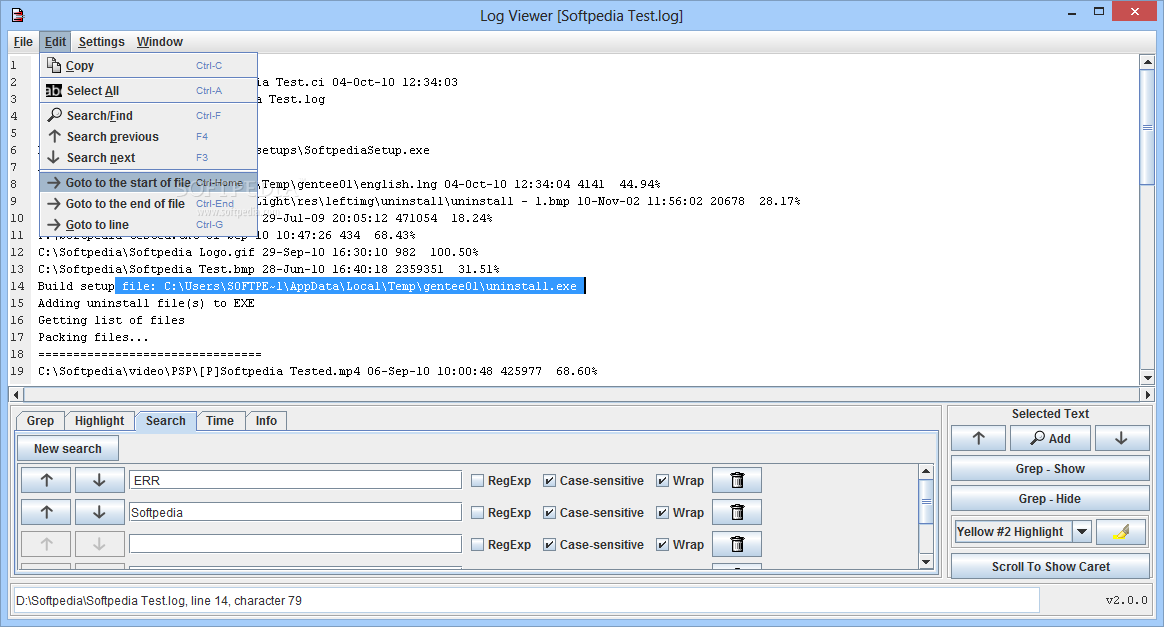The image size is (1164, 627).
Task: Select the Search tab
Action: point(166,421)
